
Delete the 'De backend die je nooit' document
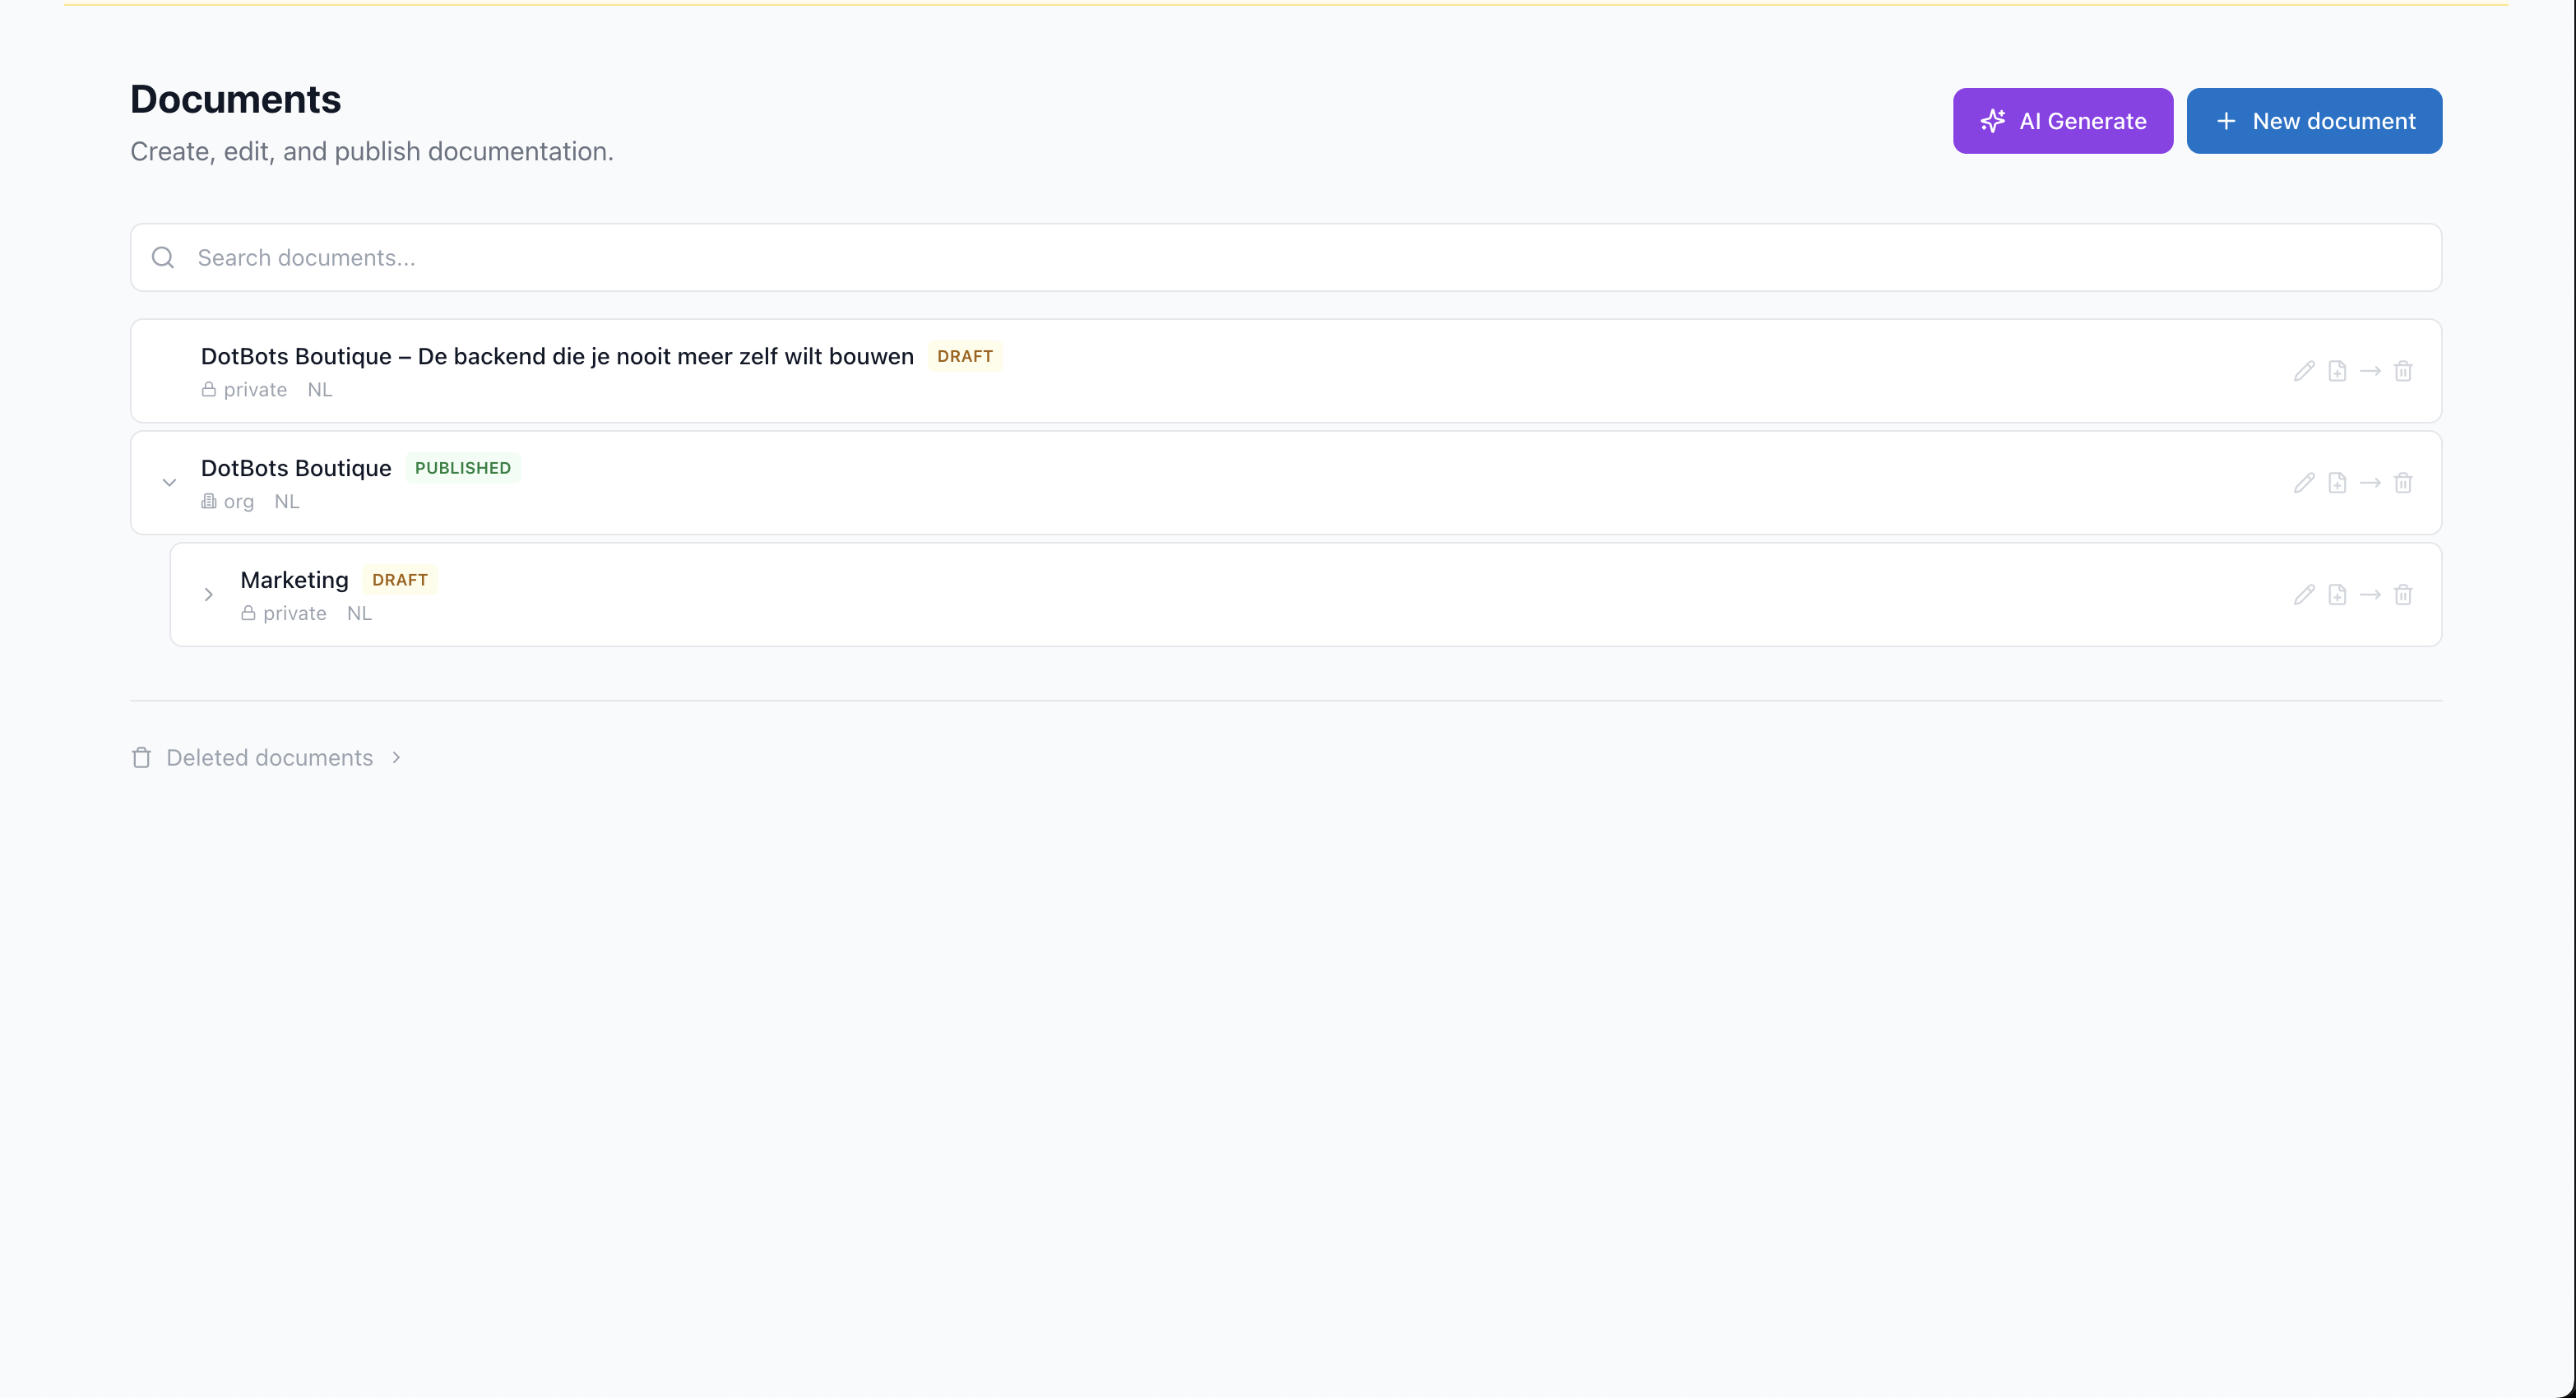click(2403, 371)
